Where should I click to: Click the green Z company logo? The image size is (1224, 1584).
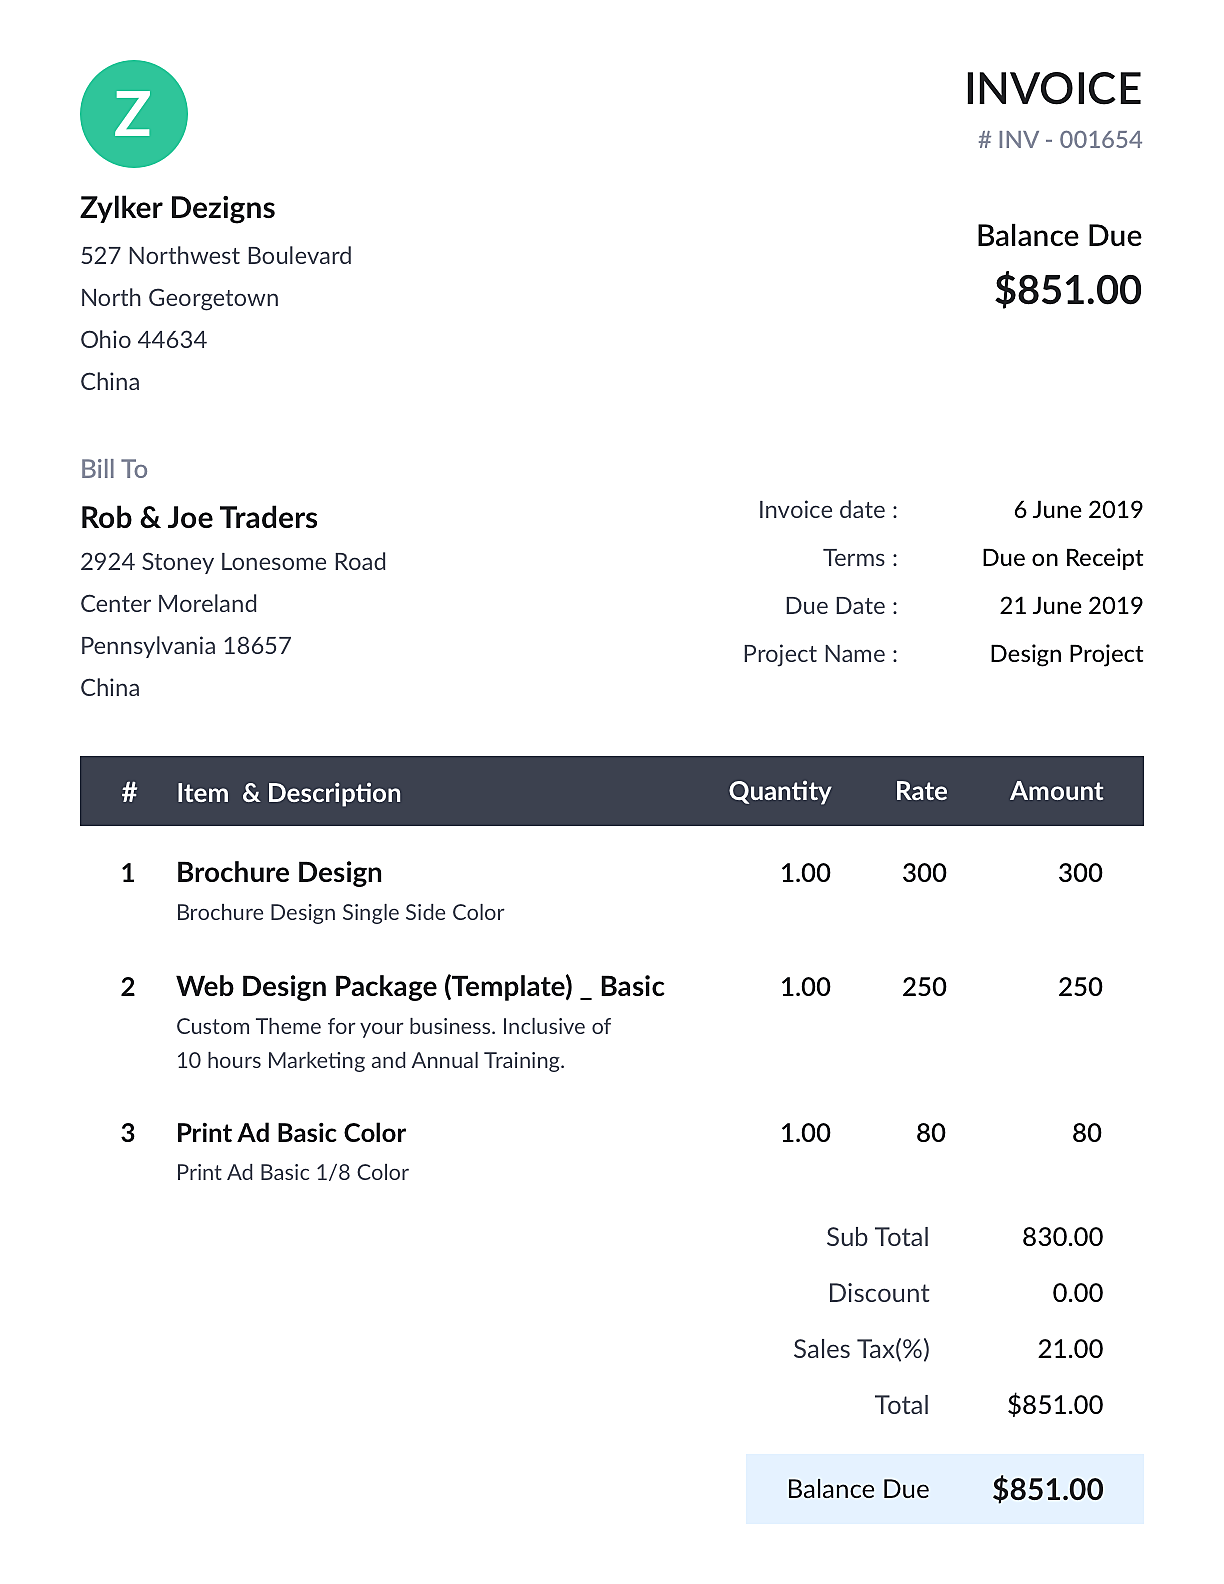(133, 114)
